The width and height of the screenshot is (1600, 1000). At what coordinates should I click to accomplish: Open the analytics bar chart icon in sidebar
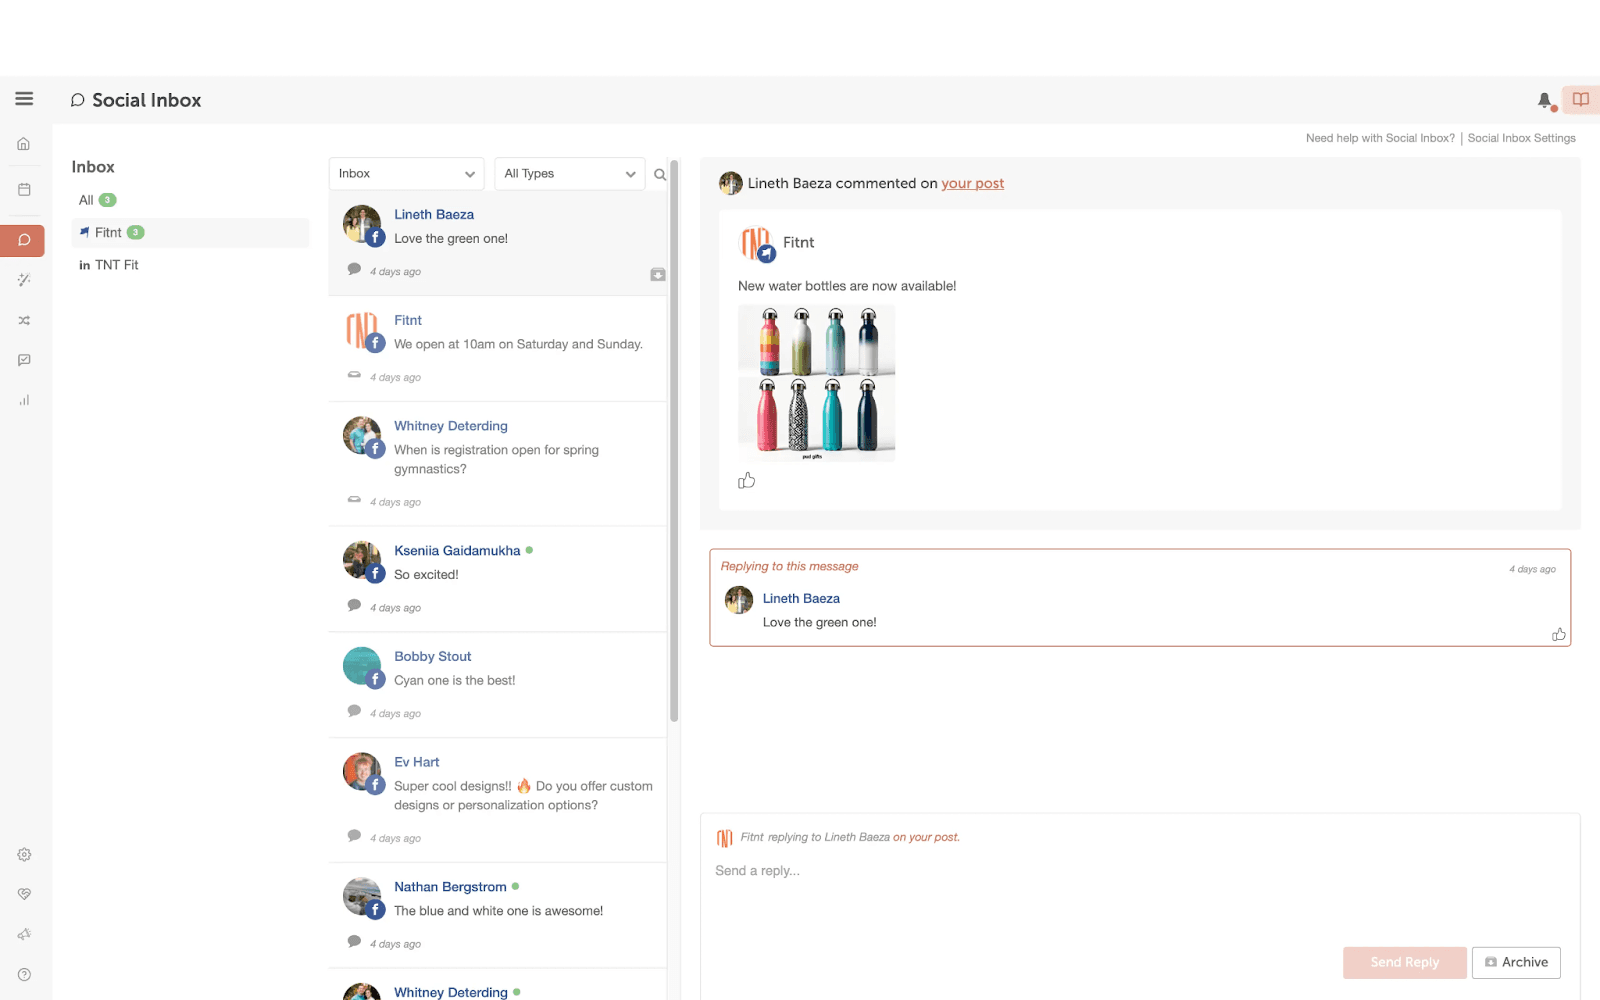pos(24,400)
